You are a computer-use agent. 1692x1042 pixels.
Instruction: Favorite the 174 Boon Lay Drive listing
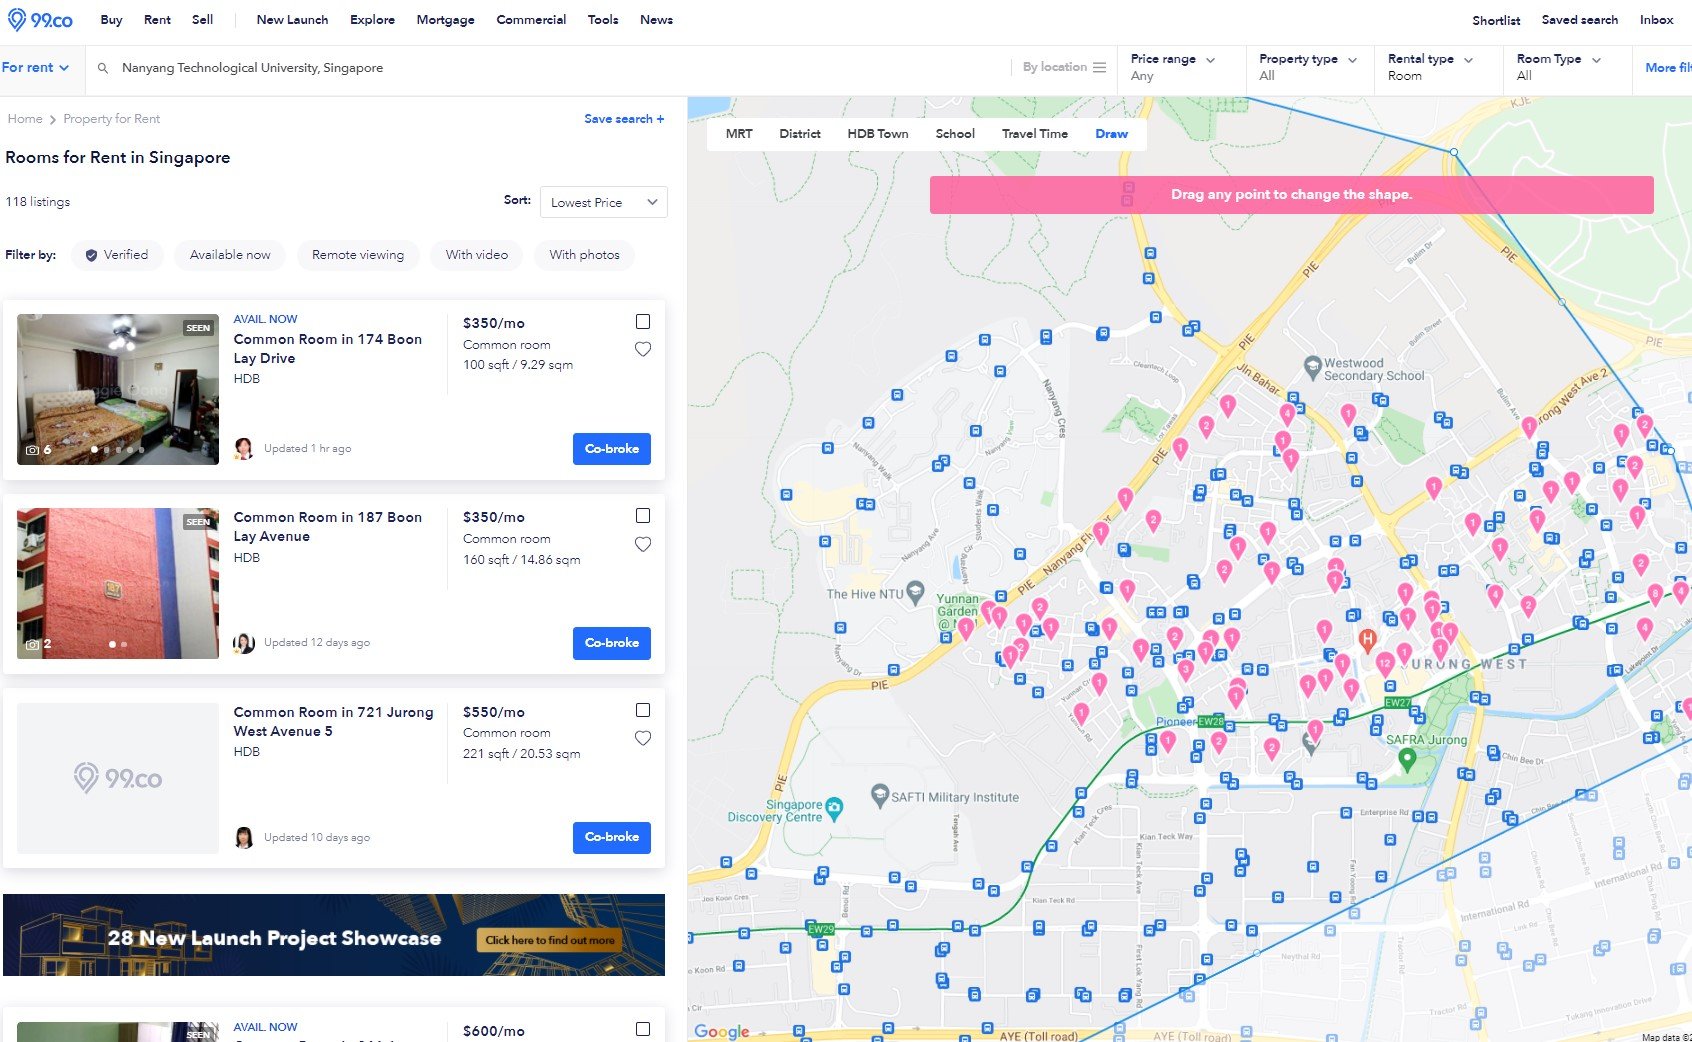[643, 349]
